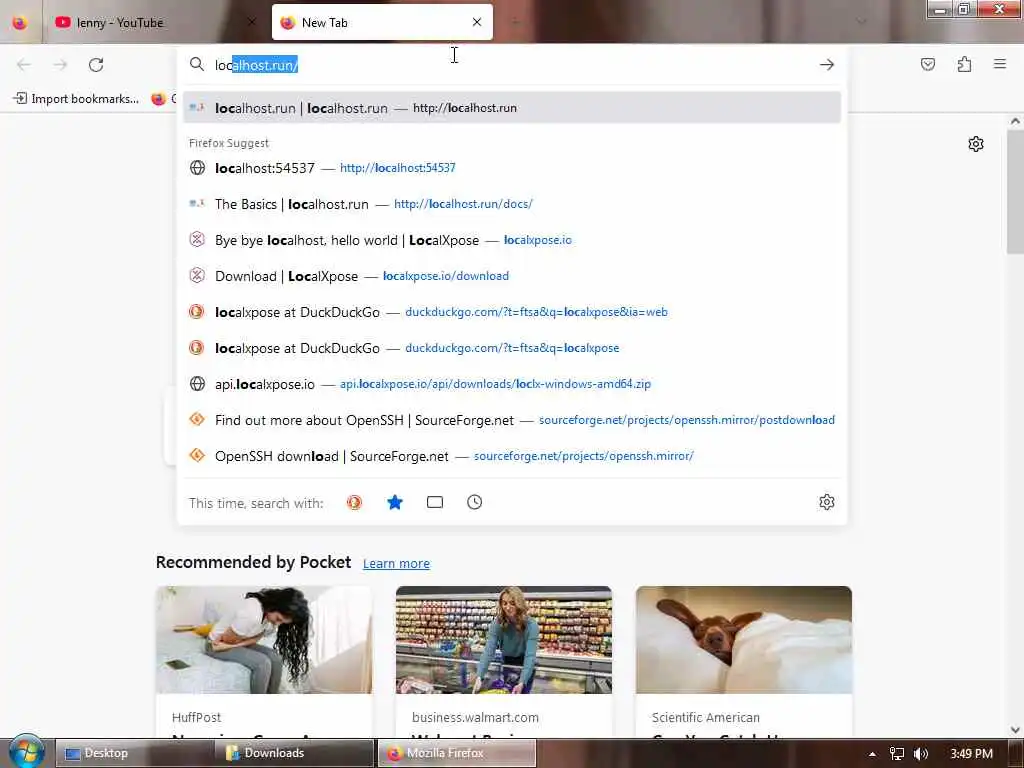Click Mozilla Firefox taskbar button

(x=457, y=753)
